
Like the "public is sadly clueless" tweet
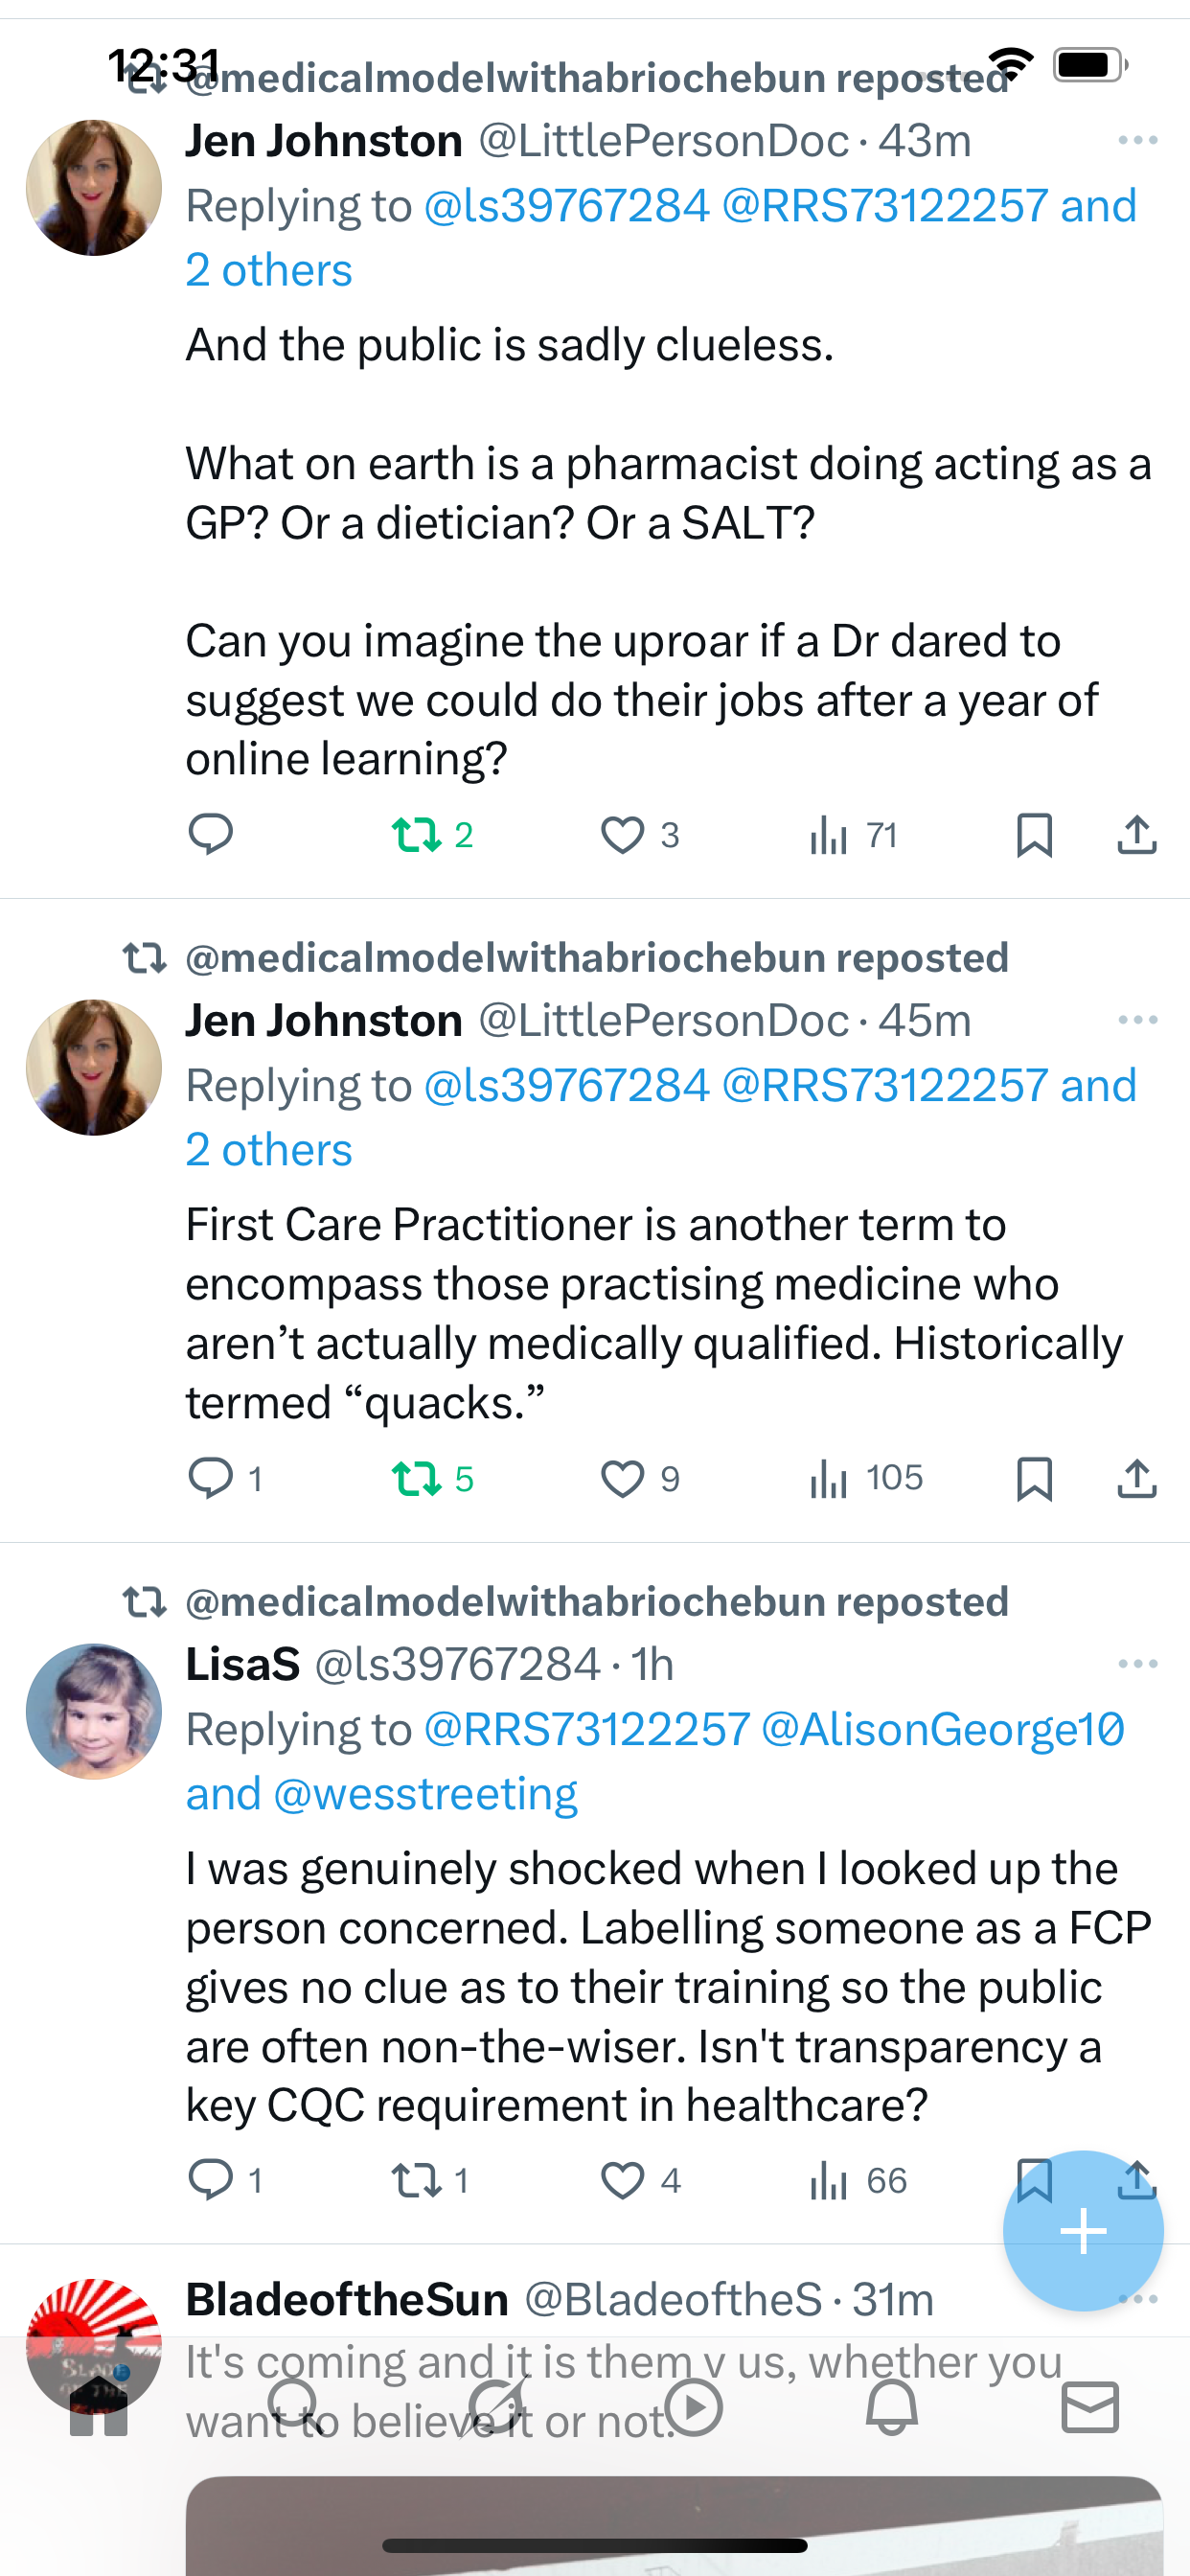(x=622, y=834)
